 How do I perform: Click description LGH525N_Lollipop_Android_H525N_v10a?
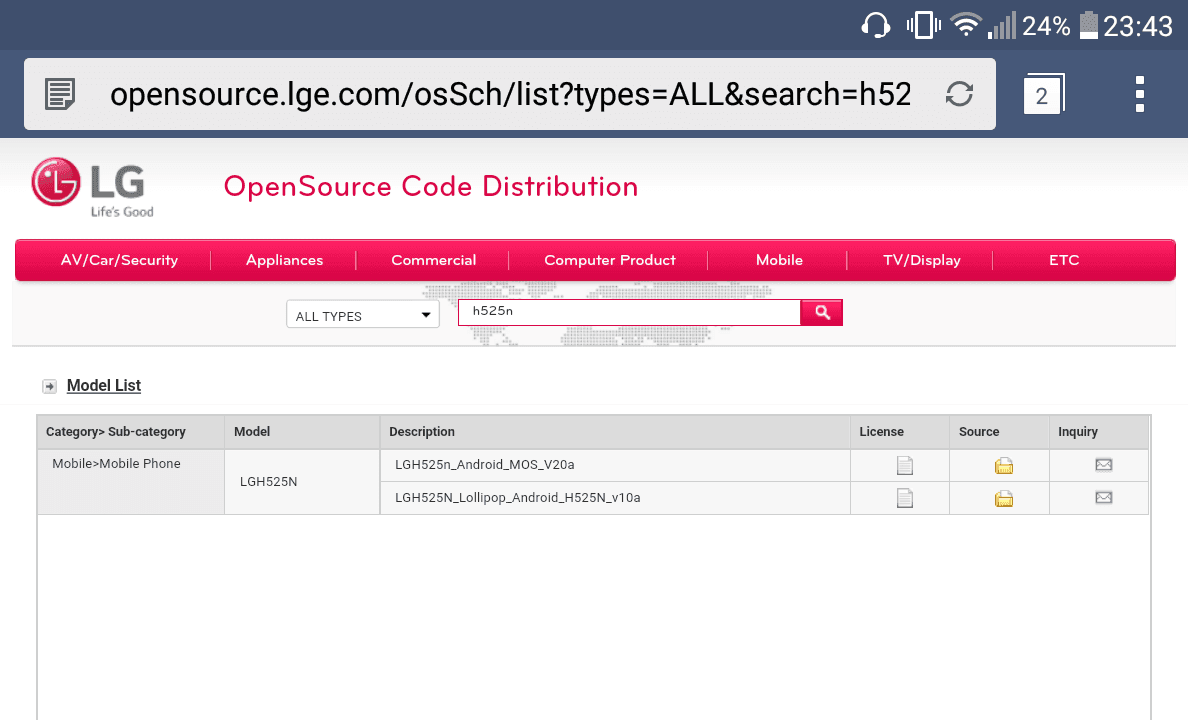[x=517, y=498]
